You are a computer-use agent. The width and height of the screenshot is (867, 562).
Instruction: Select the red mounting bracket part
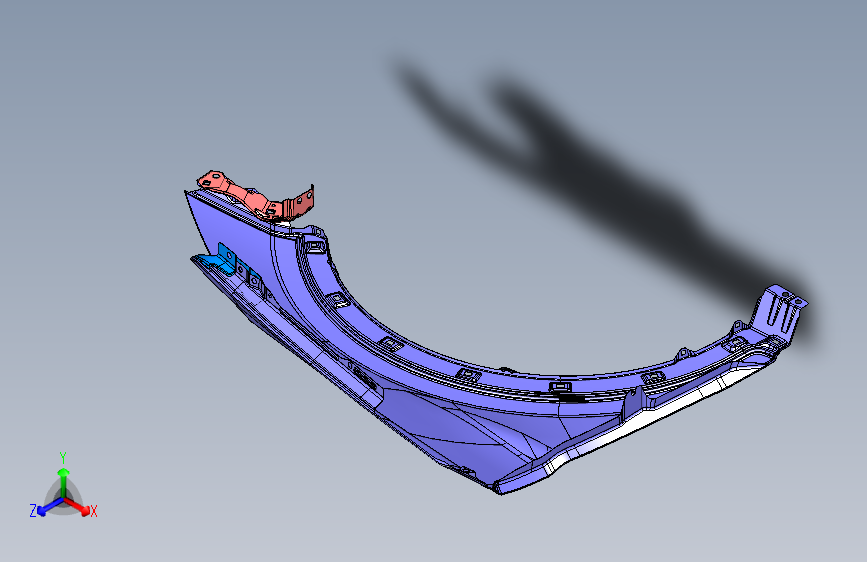(x=255, y=197)
